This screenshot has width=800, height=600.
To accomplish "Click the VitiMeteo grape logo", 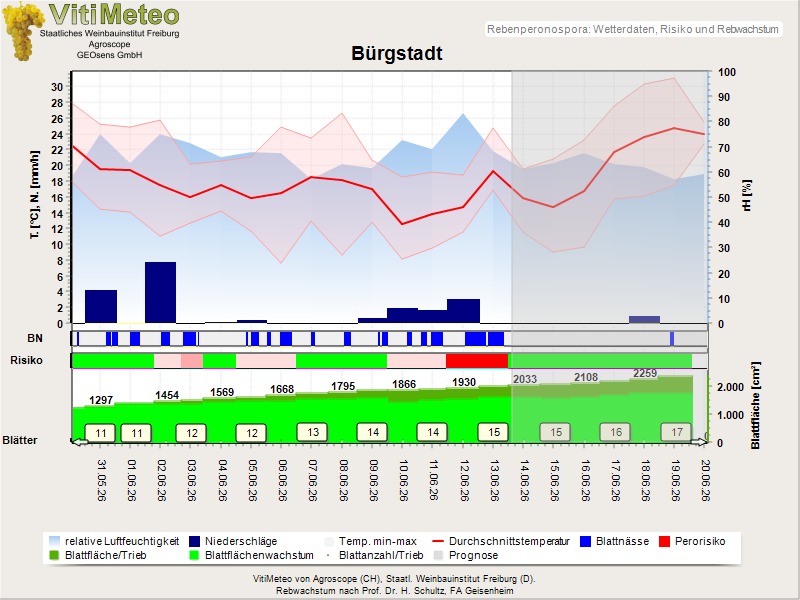I will pos(21,31).
